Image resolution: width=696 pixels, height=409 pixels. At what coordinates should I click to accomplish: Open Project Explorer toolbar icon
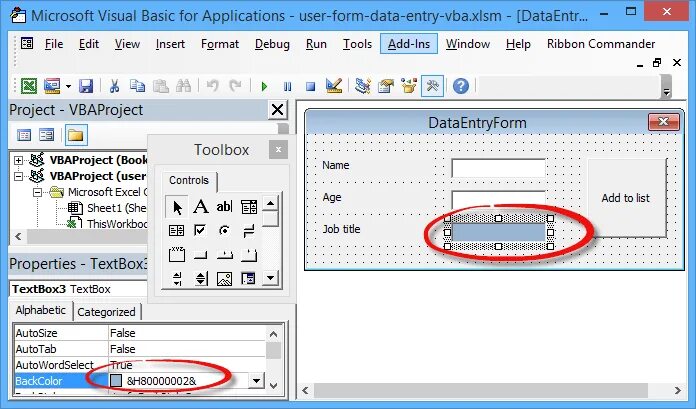[x=363, y=85]
